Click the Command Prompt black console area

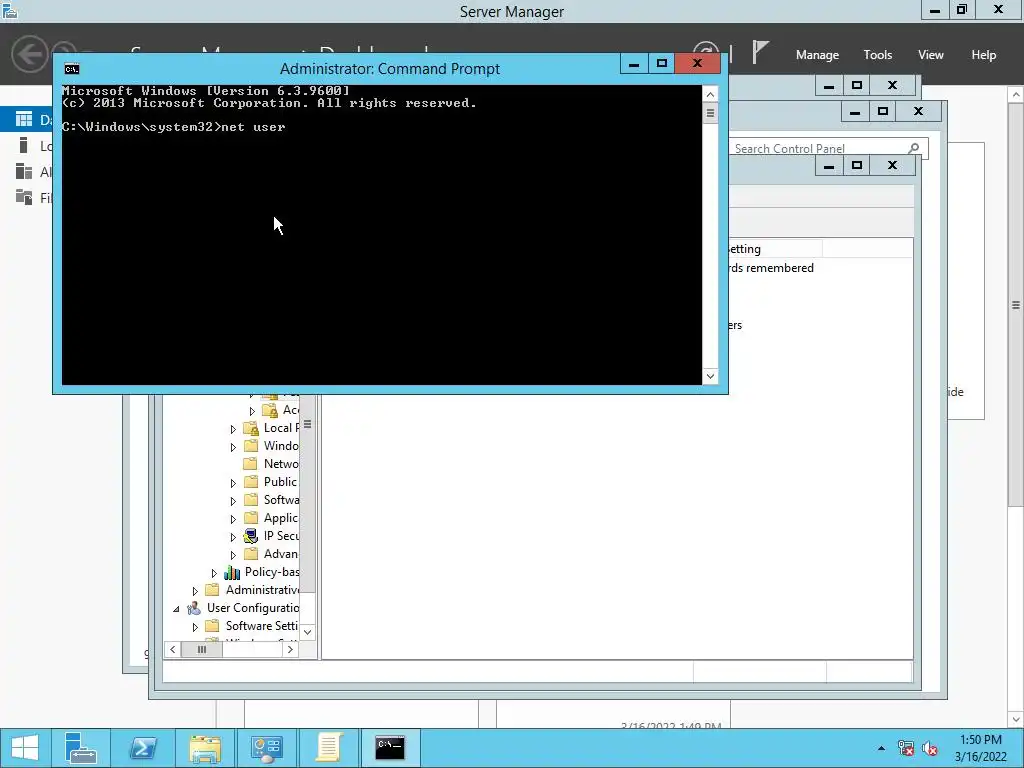[x=381, y=235]
